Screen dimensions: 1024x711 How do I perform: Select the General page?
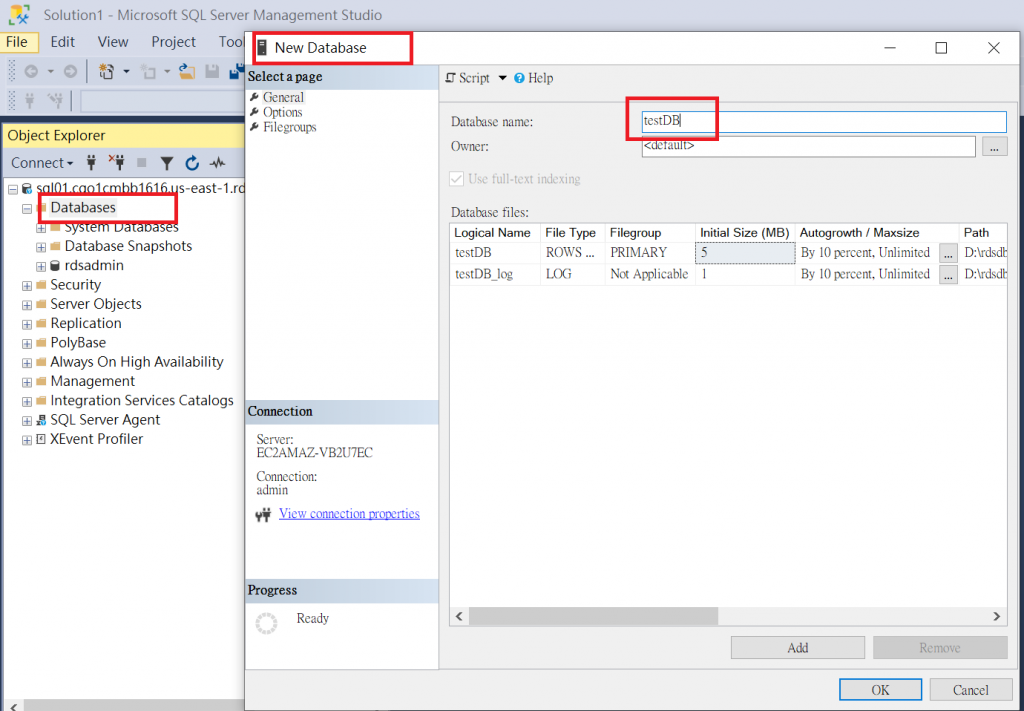click(283, 97)
